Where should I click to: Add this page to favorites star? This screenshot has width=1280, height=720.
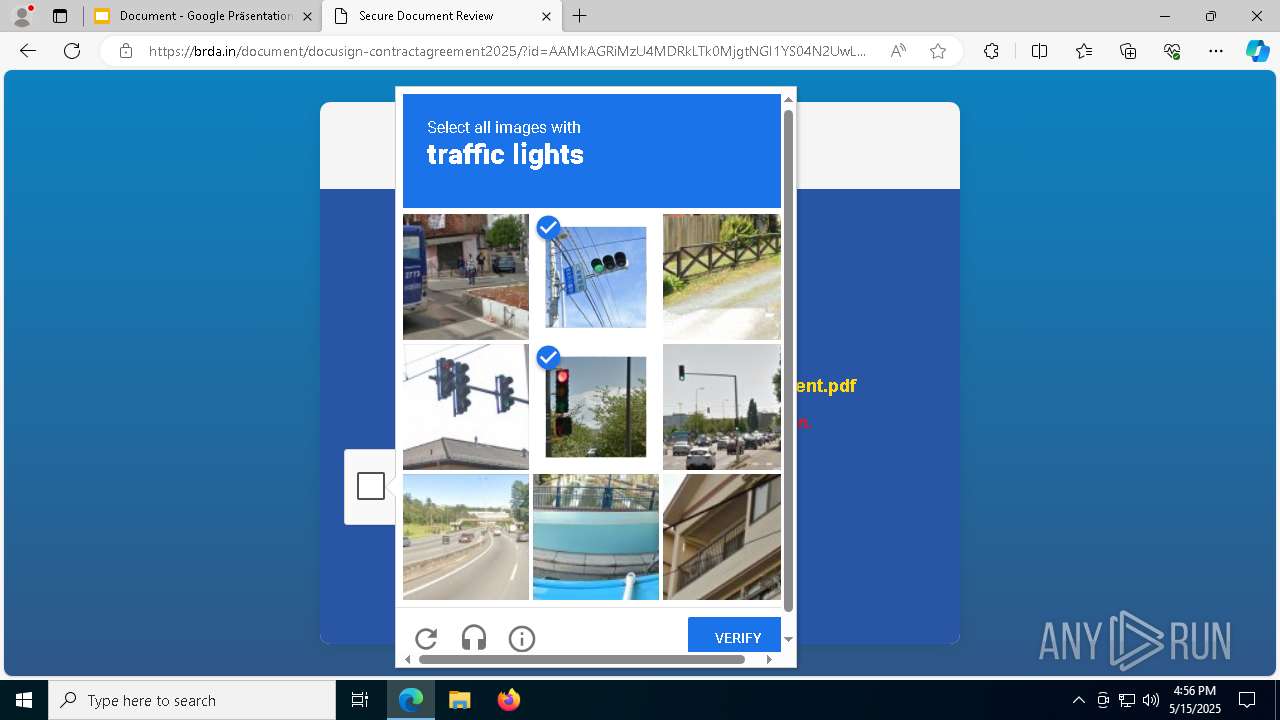938,51
